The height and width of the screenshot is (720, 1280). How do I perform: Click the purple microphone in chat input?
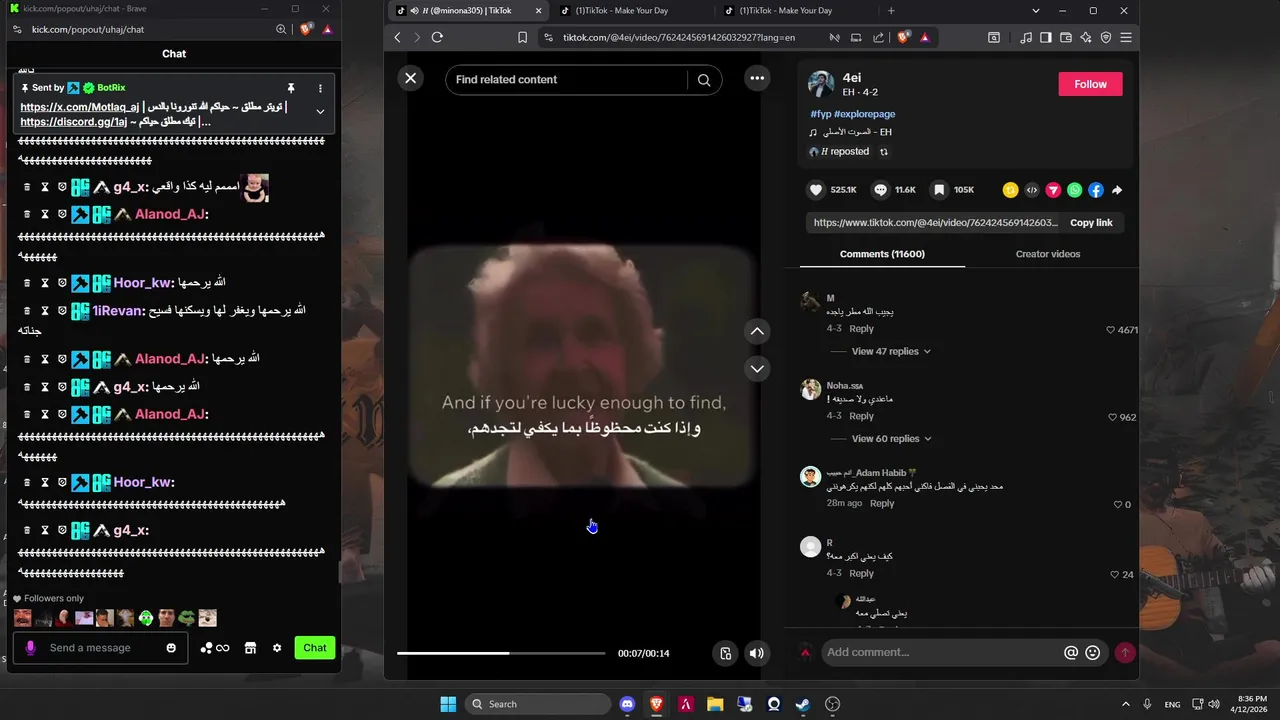(30, 648)
